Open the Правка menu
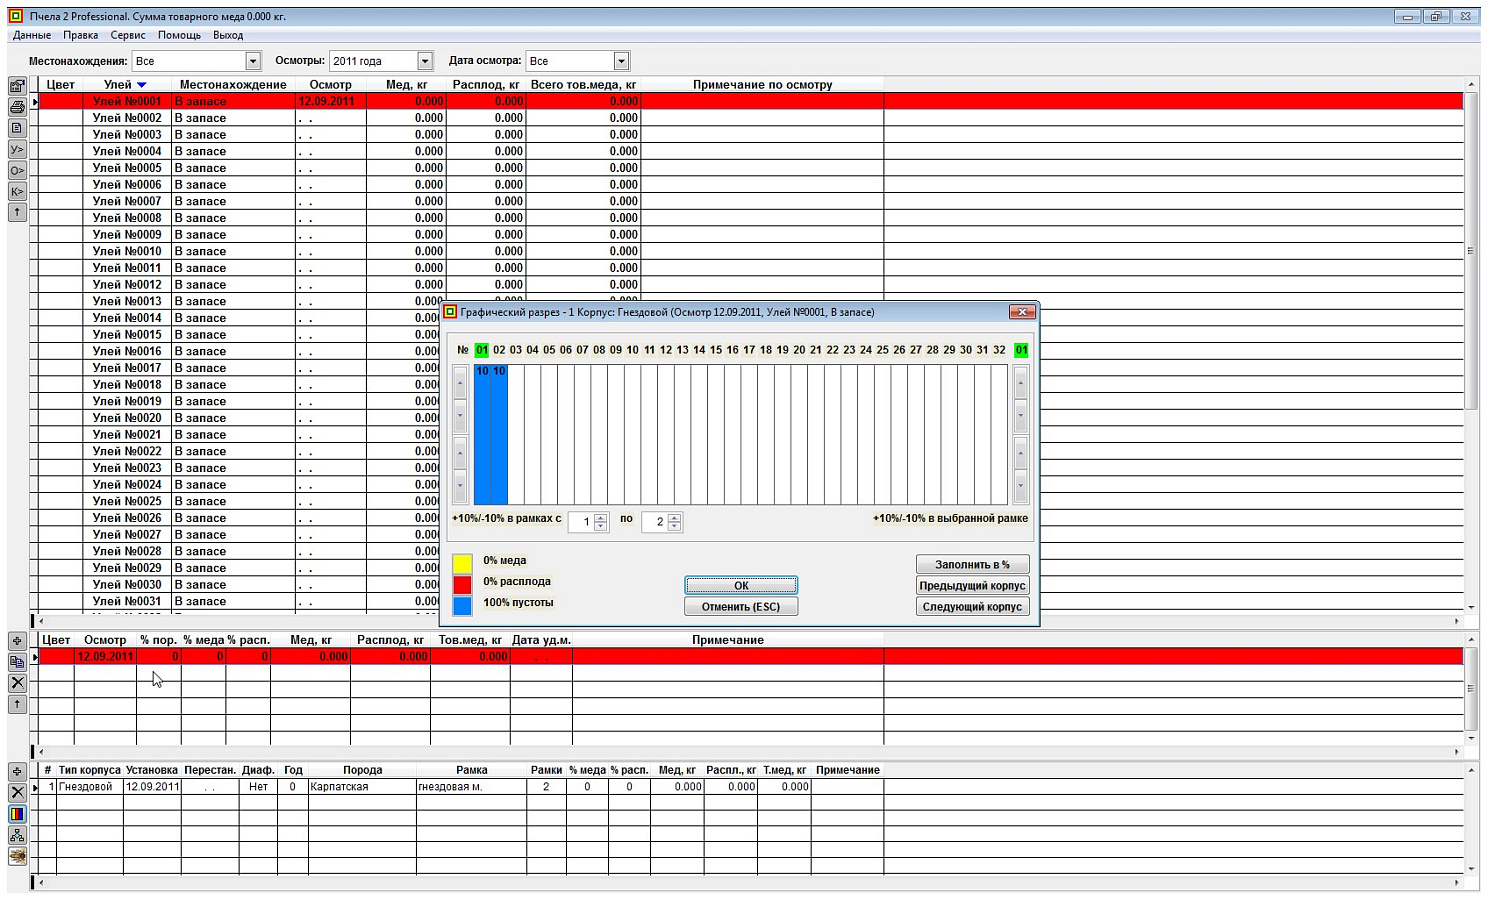The width and height of the screenshot is (1488, 900). [x=81, y=35]
